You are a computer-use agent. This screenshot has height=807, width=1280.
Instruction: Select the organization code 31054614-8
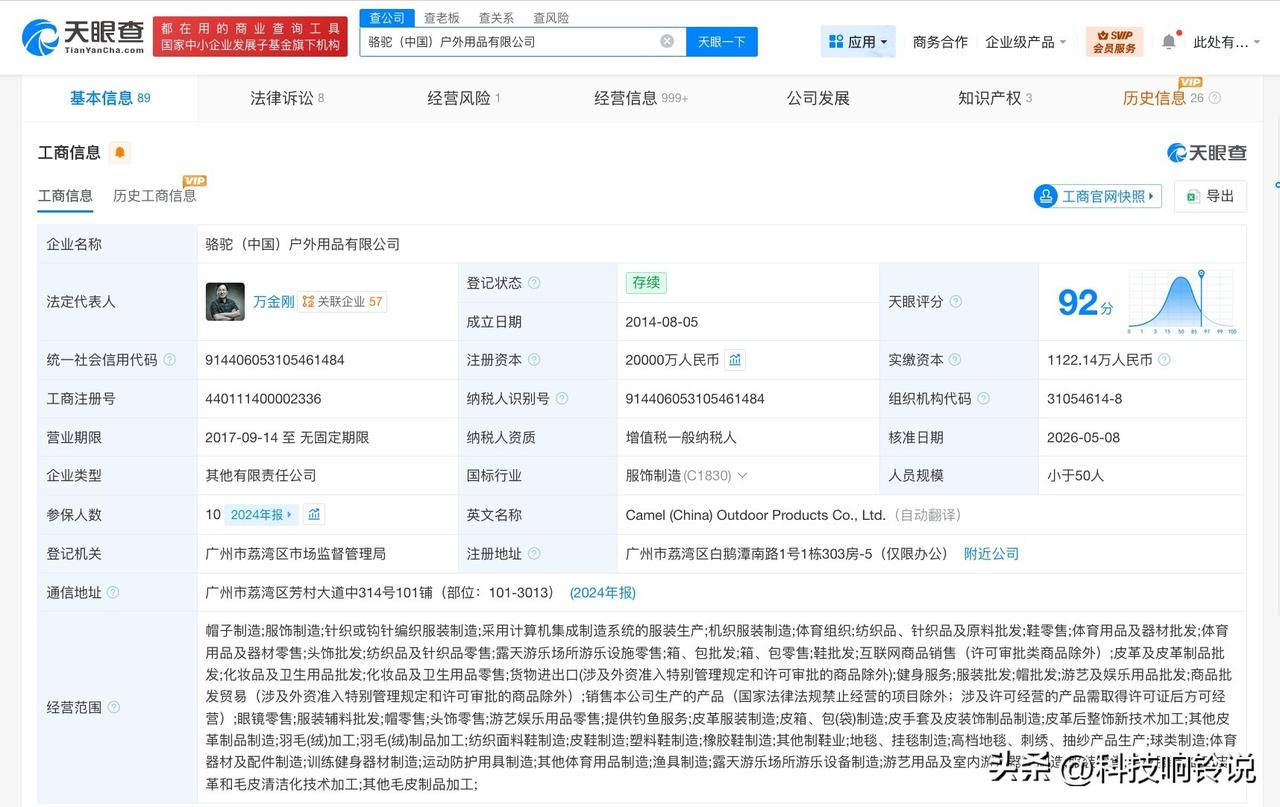click(x=1085, y=399)
